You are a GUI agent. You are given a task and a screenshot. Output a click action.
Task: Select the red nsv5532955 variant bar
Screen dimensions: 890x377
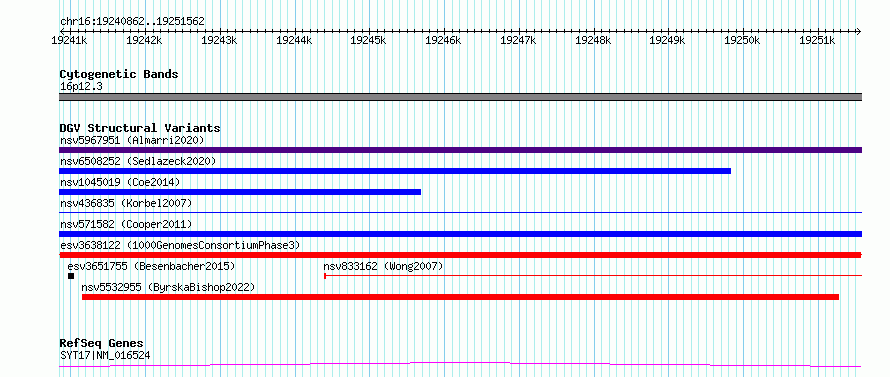click(460, 297)
